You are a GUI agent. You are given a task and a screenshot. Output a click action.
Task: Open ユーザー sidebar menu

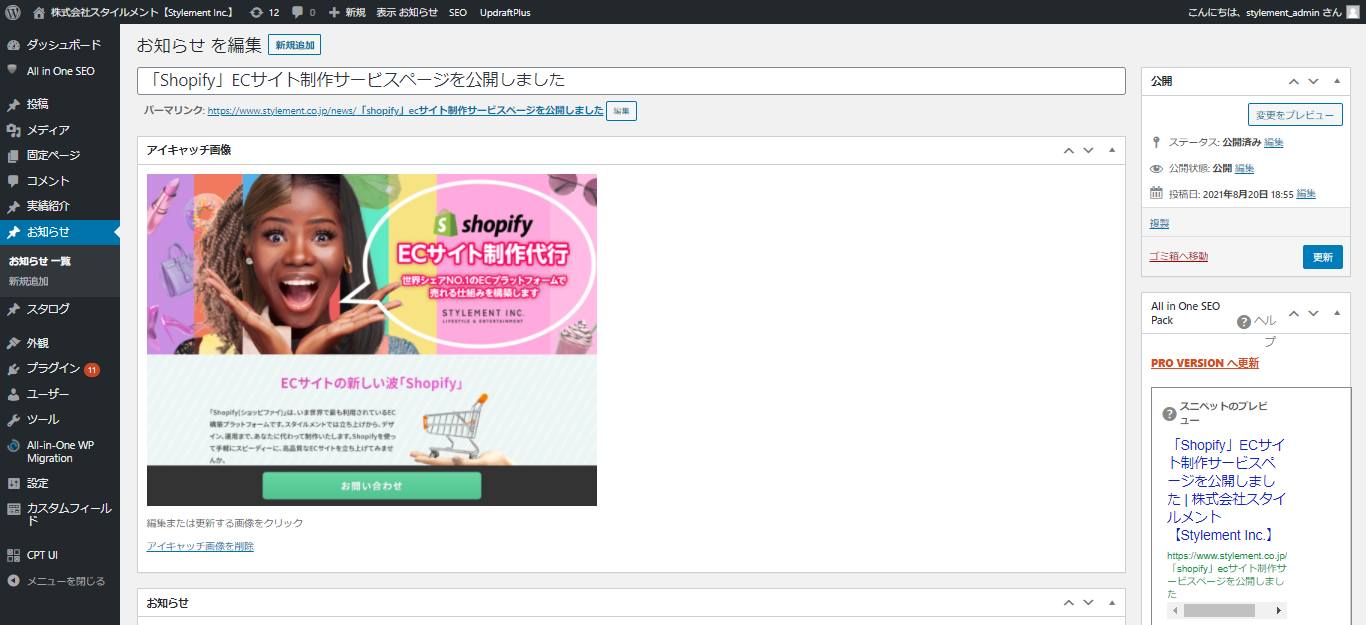[x=60, y=394]
